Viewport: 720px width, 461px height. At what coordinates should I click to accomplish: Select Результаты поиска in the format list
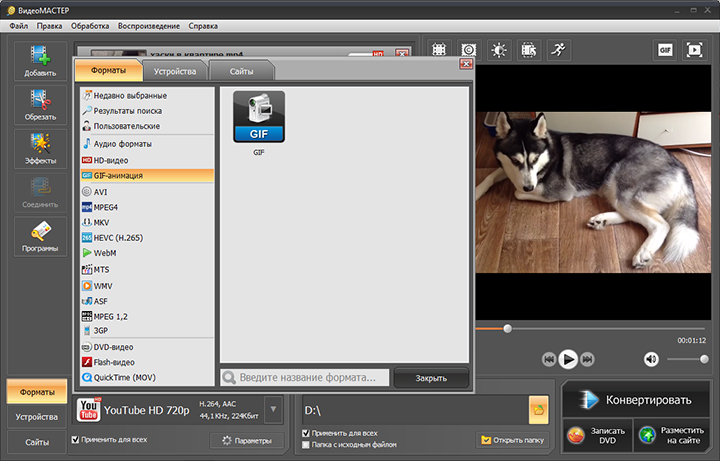pos(147,111)
